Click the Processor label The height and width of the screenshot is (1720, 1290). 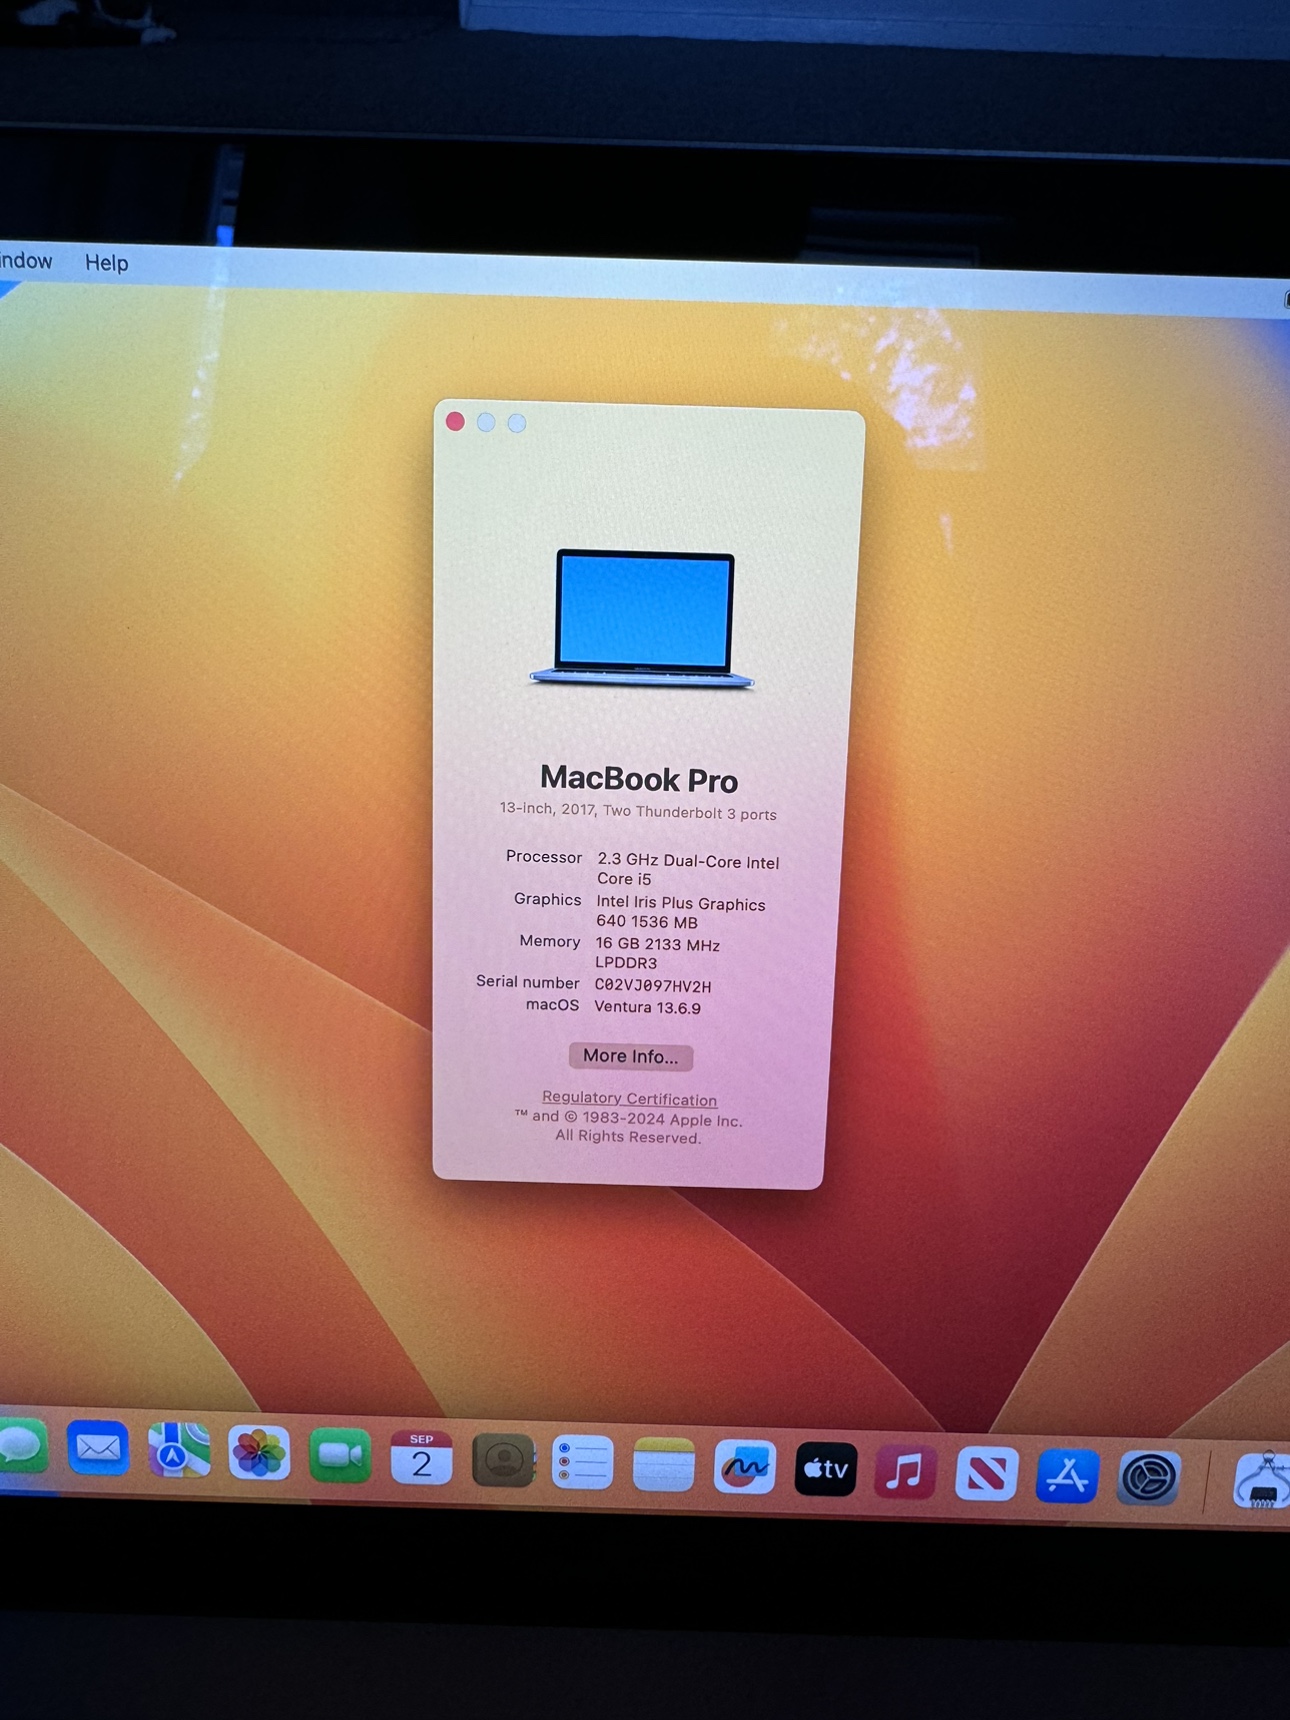(544, 857)
